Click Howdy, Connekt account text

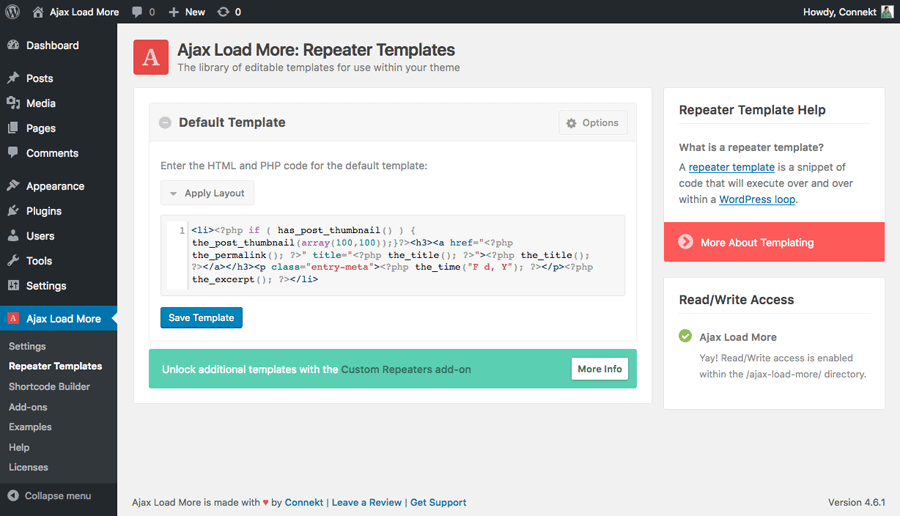click(839, 12)
